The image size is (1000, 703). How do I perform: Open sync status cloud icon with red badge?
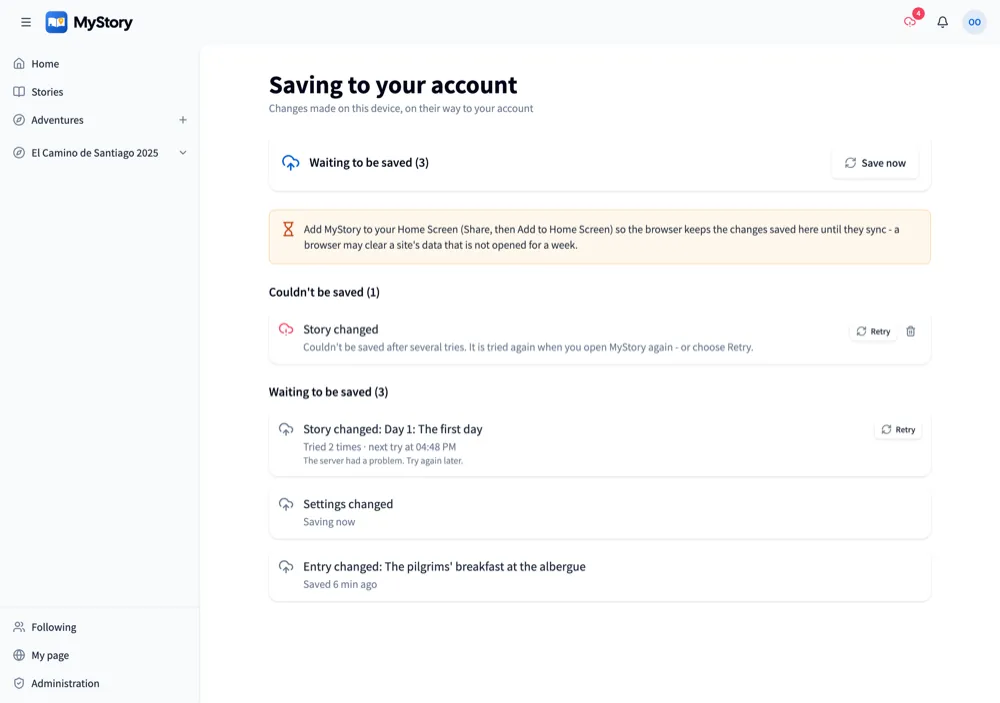point(911,22)
